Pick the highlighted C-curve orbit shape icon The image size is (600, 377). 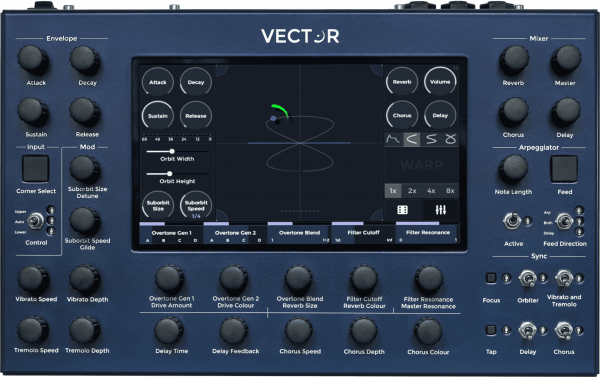click(x=412, y=139)
